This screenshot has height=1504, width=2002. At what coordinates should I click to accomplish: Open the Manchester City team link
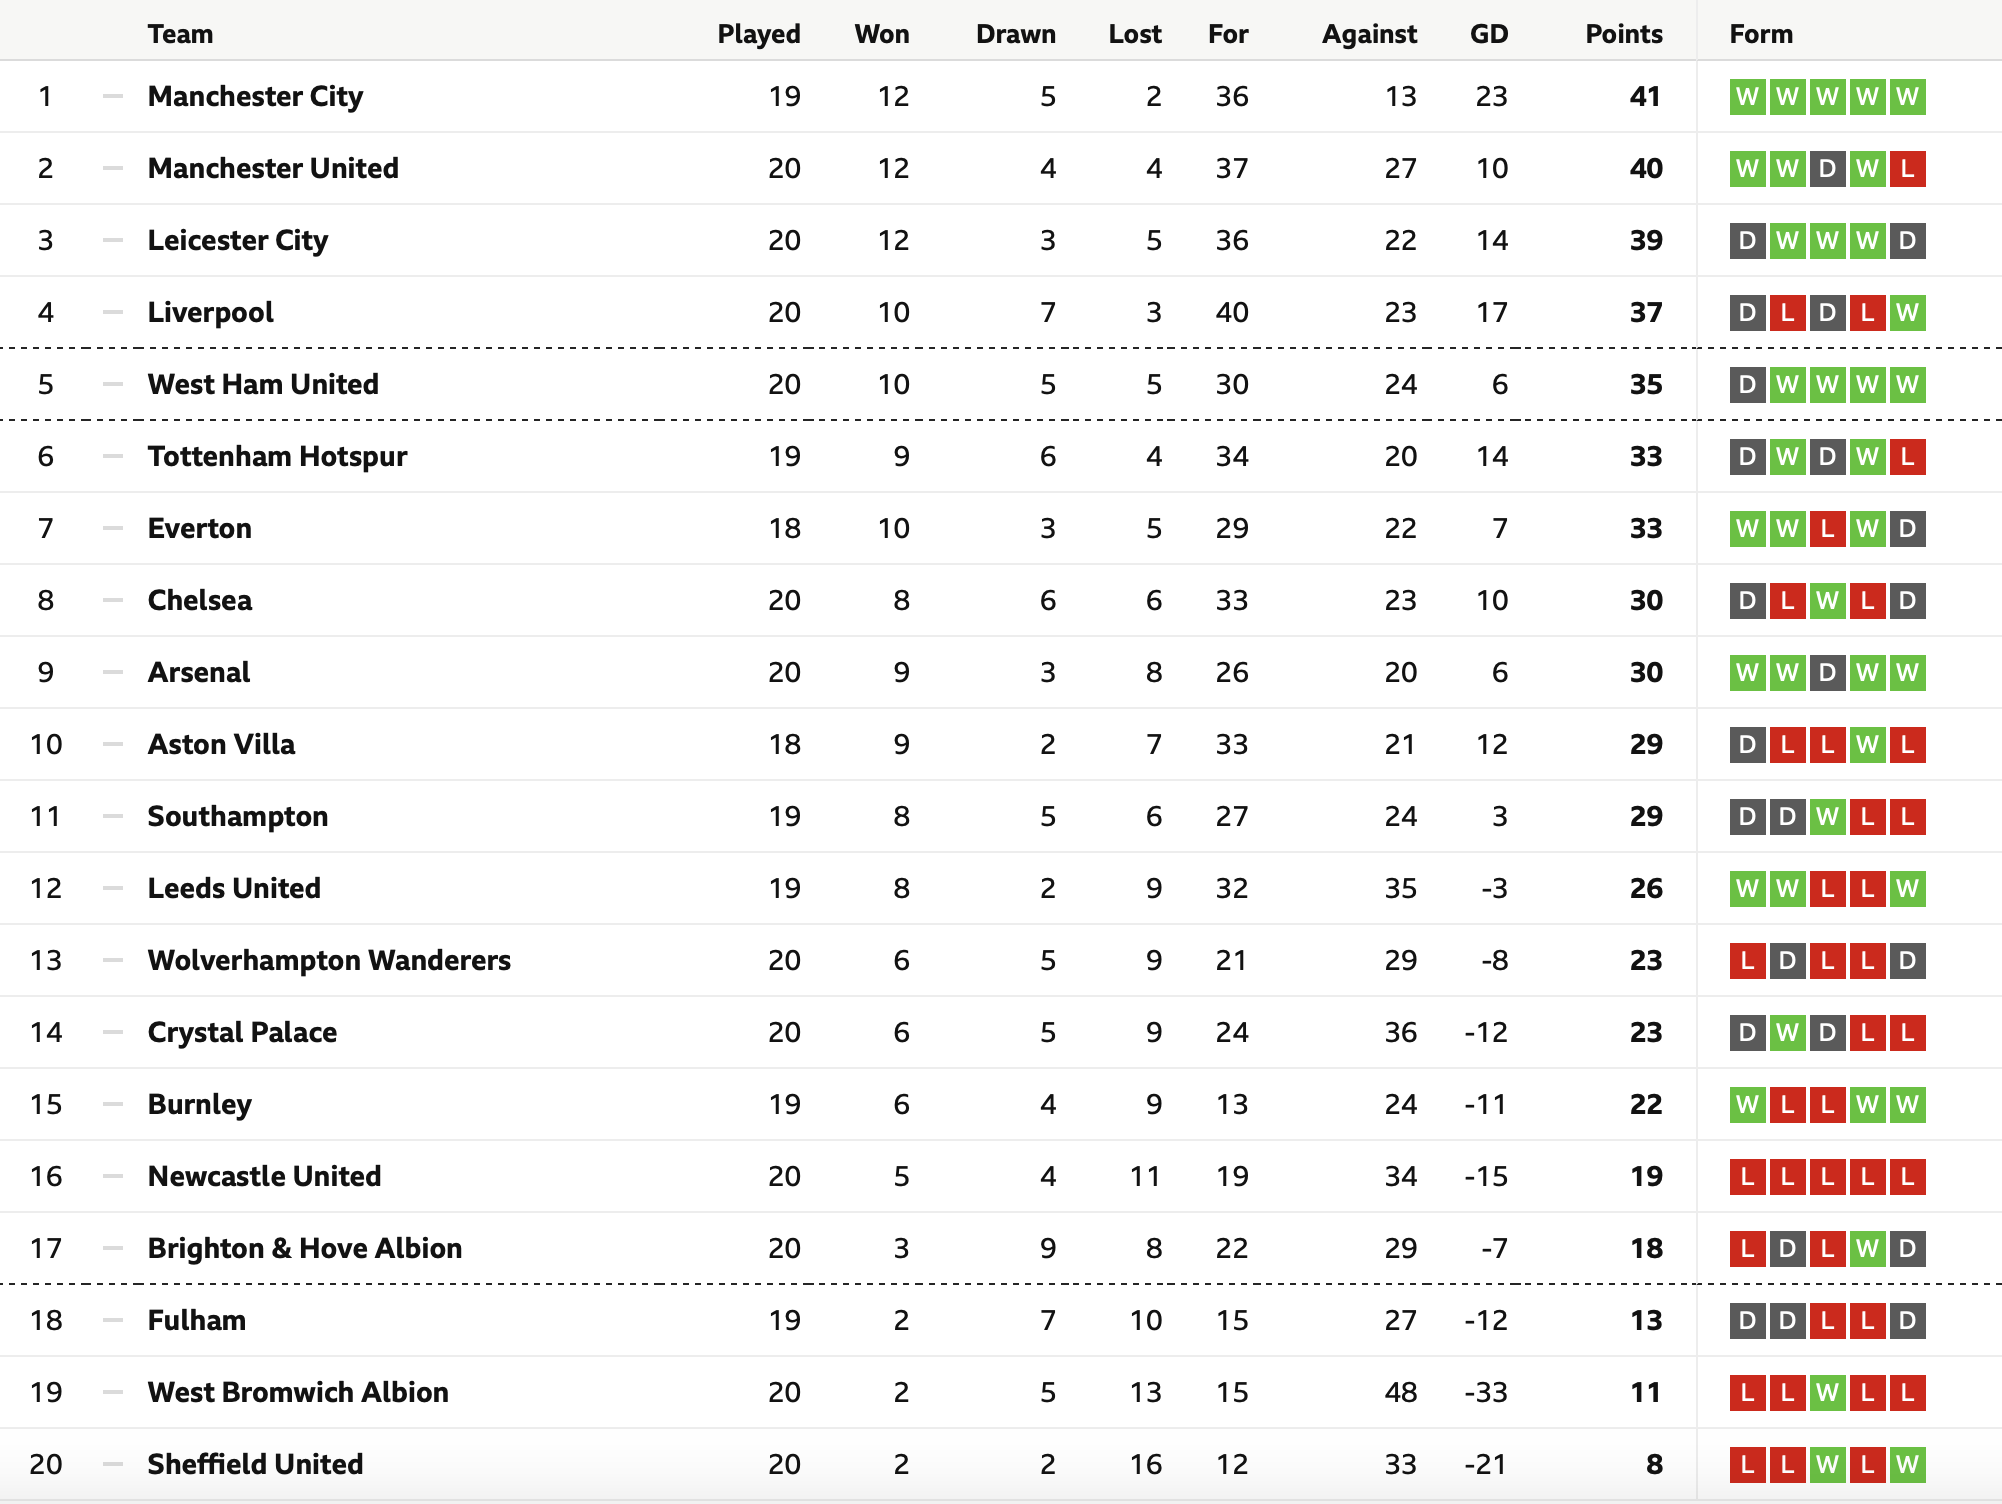[255, 96]
